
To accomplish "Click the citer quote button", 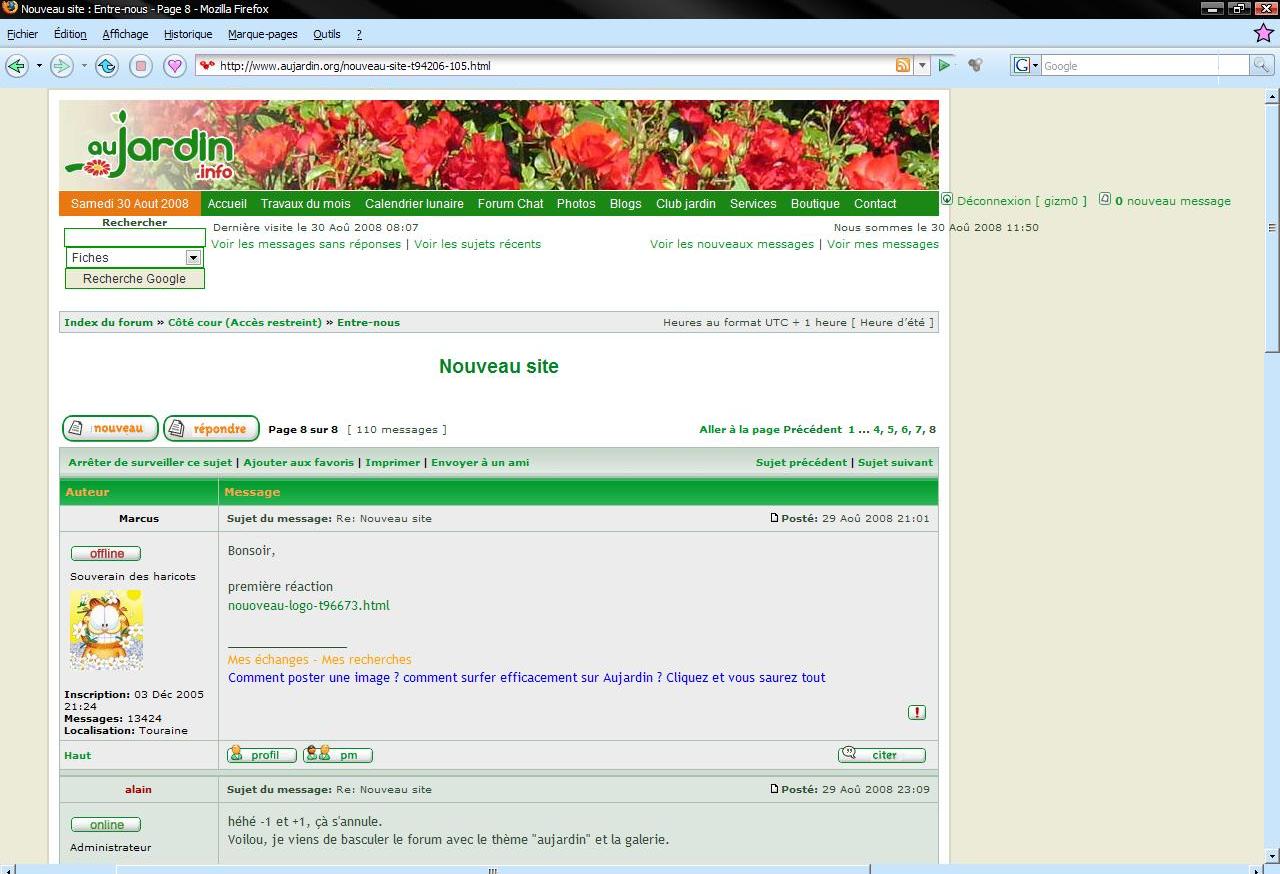I will pyautogui.click(x=882, y=755).
